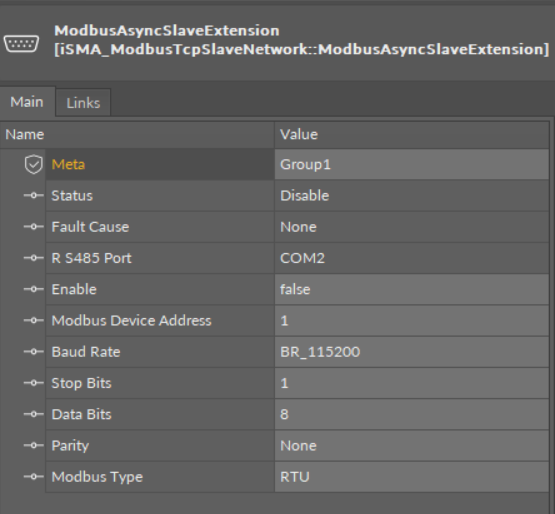
Task: Toggle the Enable value false
Action: point(412,289)
